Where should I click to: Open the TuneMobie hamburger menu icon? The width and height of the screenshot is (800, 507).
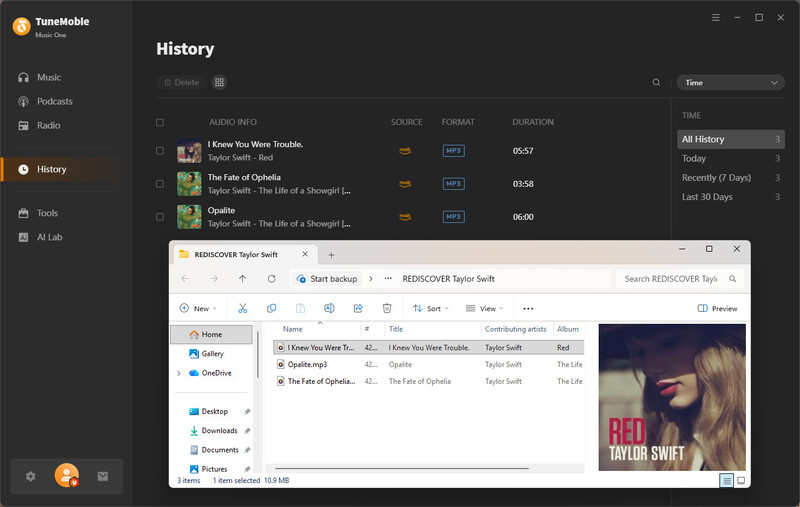click(x=716, y=17)
